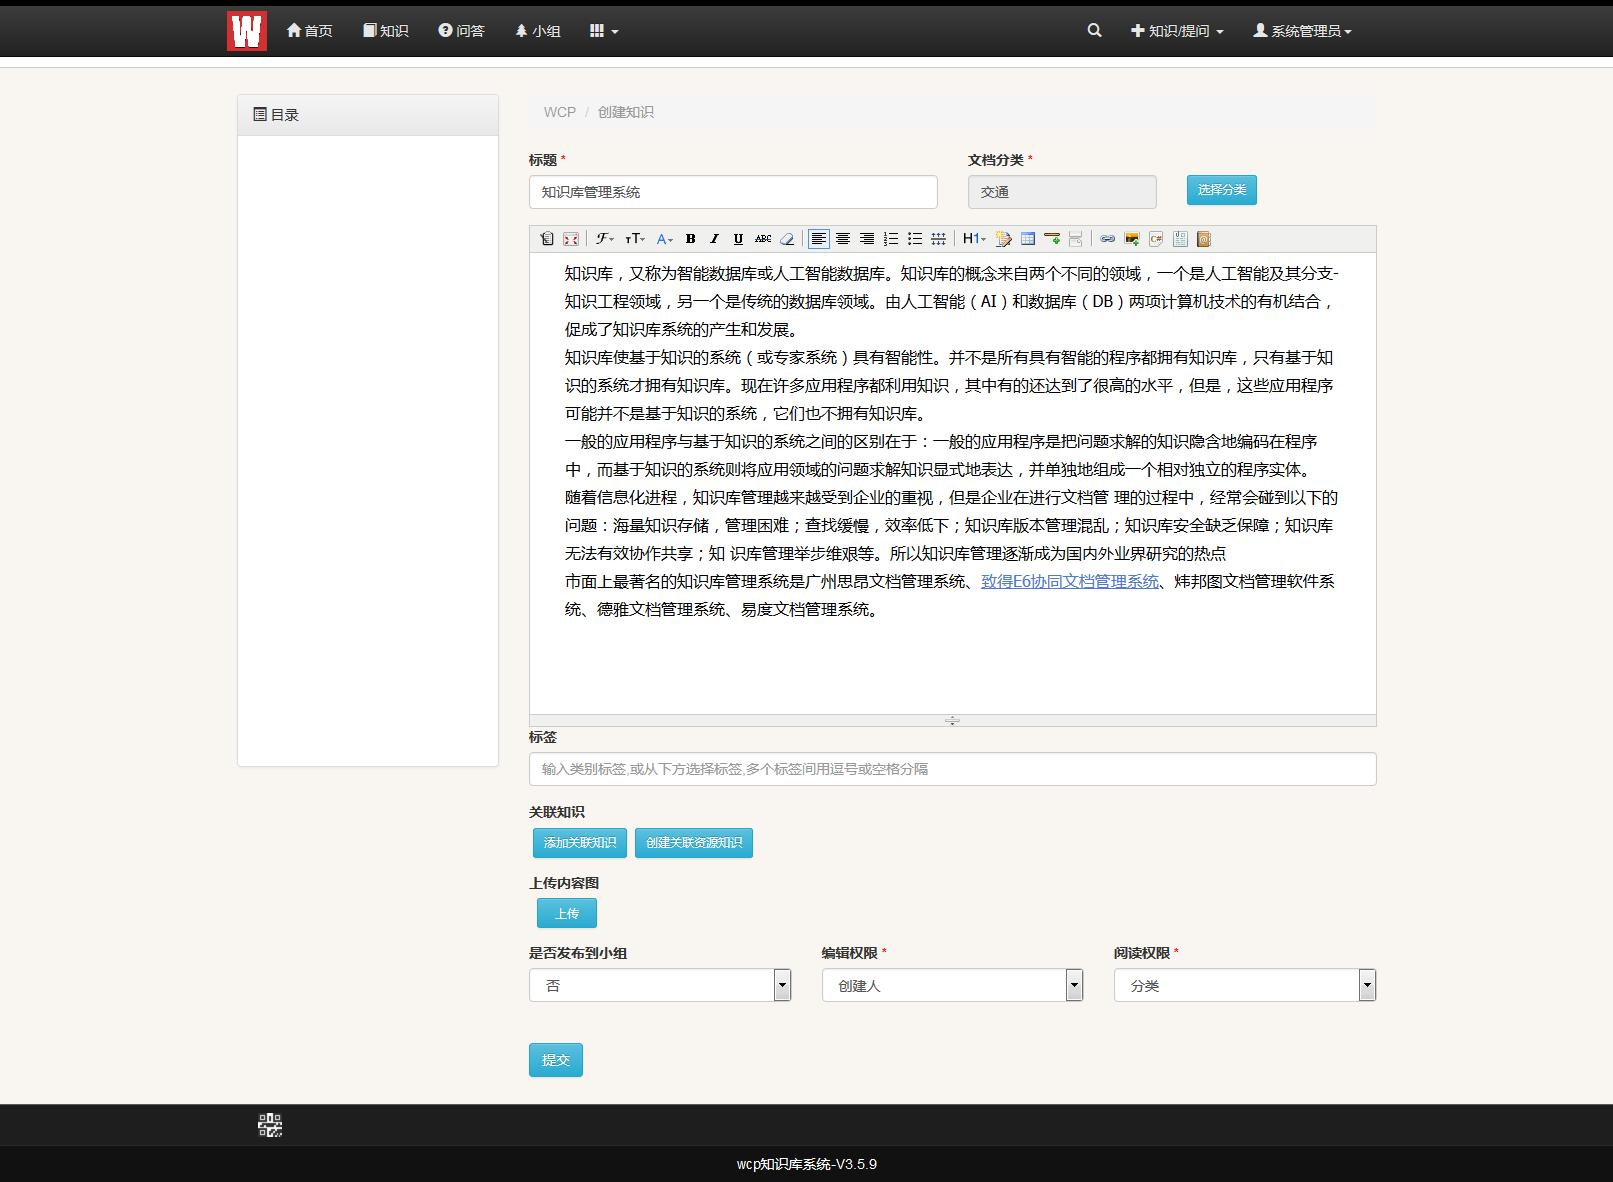Open the 阅读权限 dropdown
Viewport: 1613px width, 1182px height.
pos(1245,985)
